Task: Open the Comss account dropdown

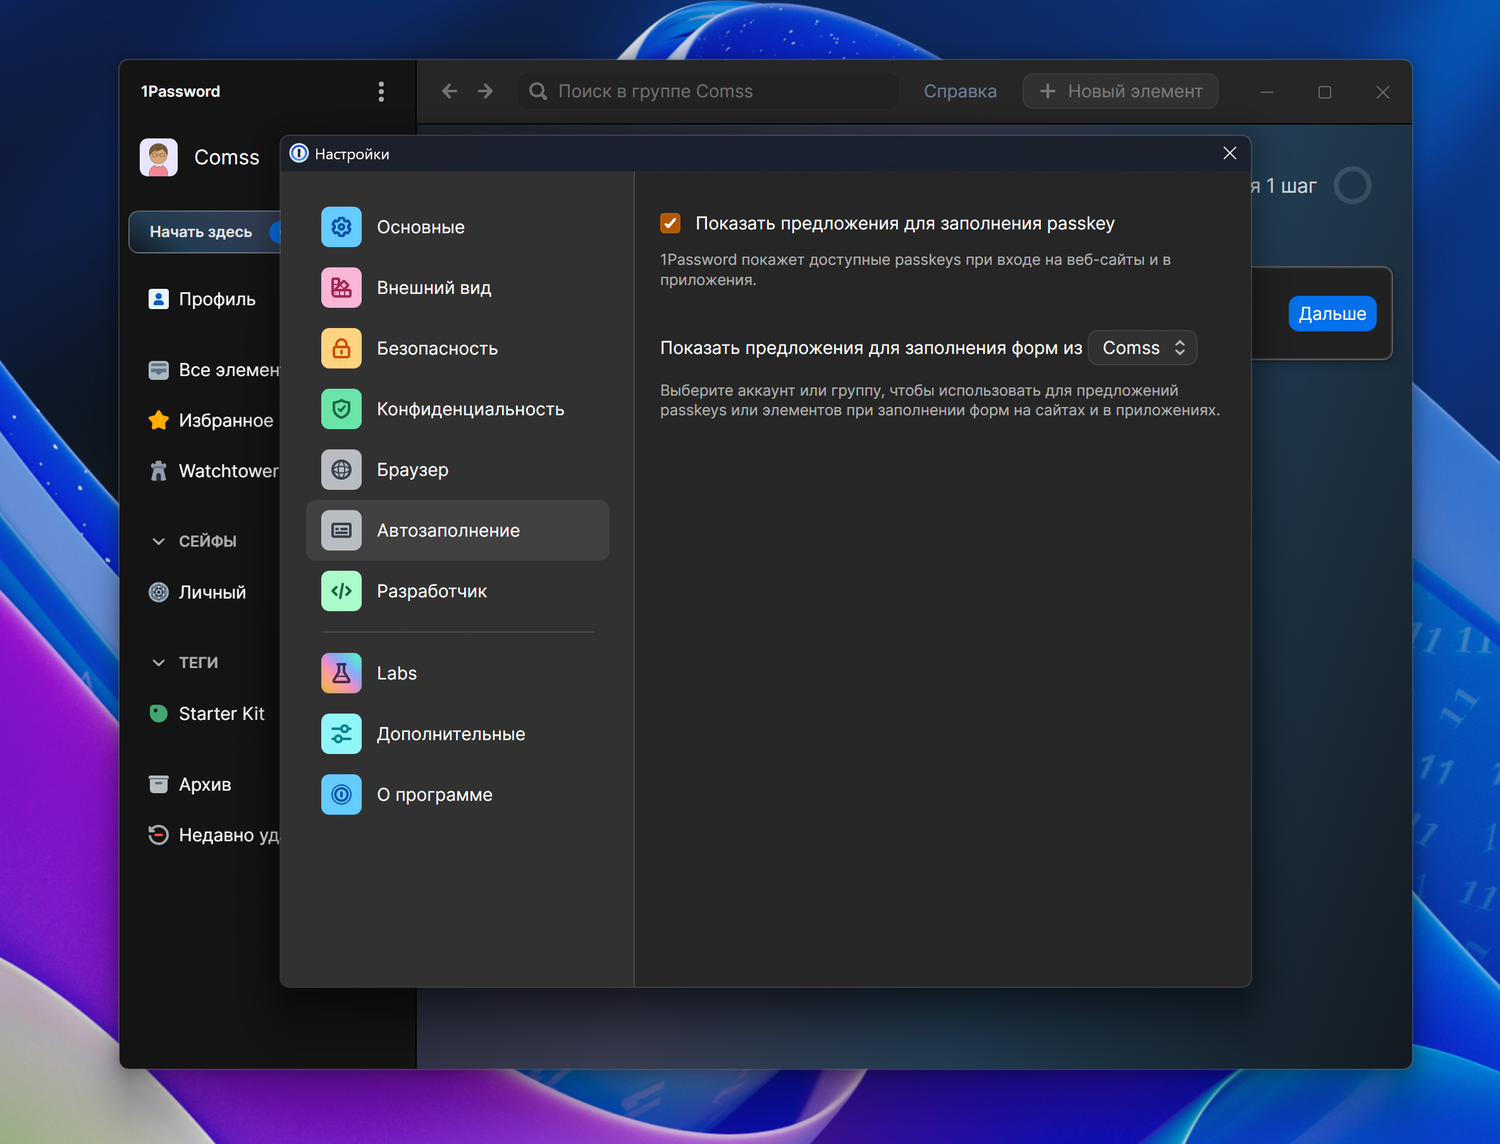Action: pos(1142,348)
